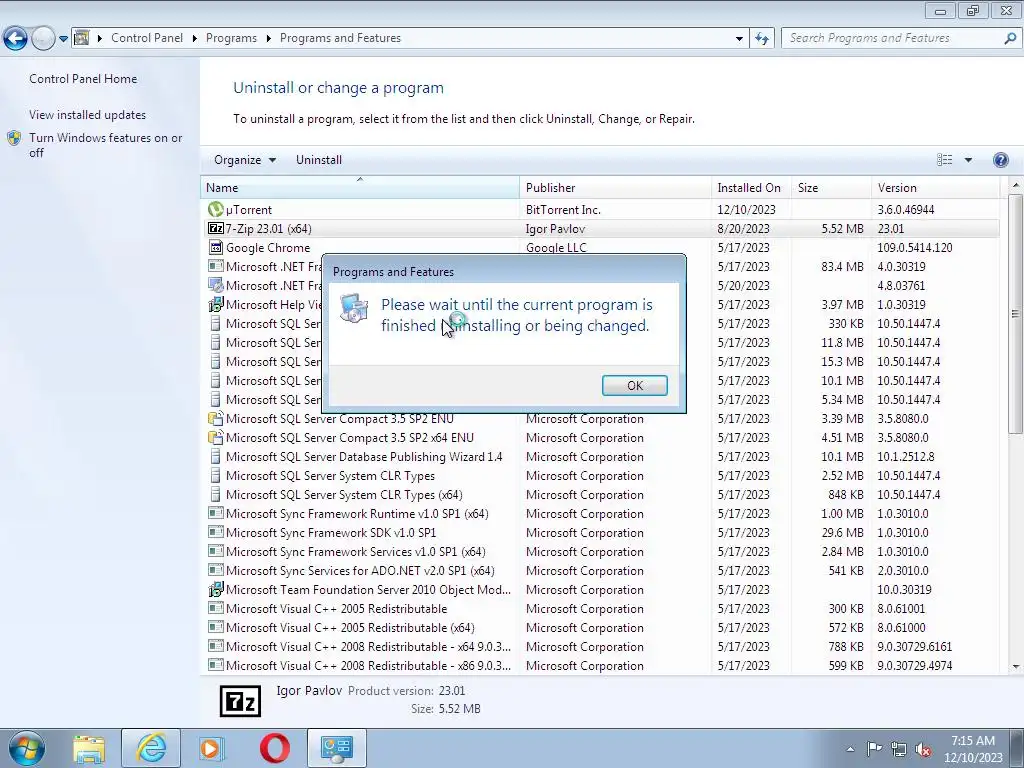Click the BitTorrent Inc. publisher cell
The width and height of the screenshot is (1024, 768).
(x=563, y=210)
